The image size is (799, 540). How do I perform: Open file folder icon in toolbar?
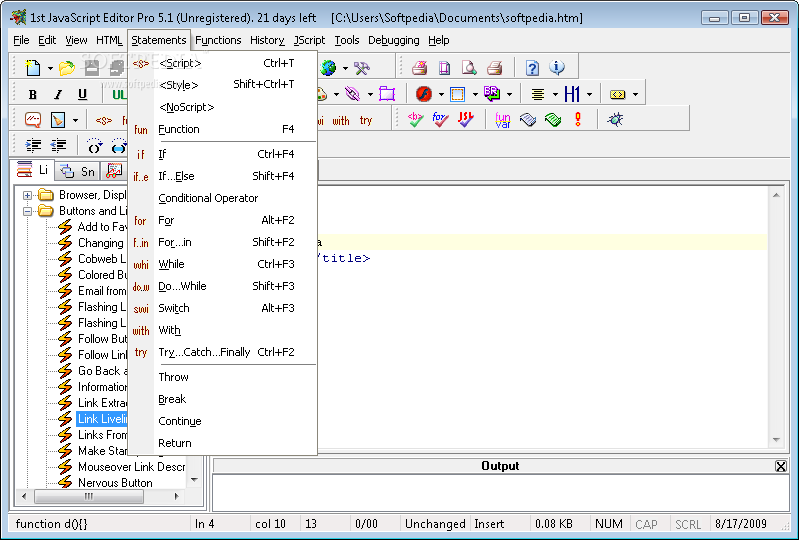pyautogui.click(x=67, y=67)
